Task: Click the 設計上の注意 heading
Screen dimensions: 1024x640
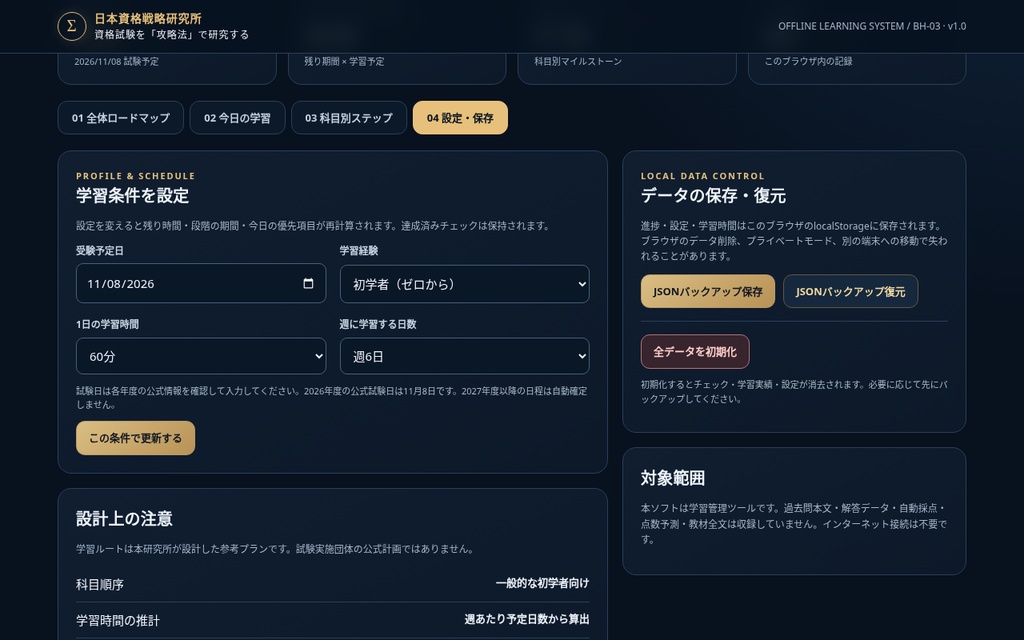Action: 124,519
